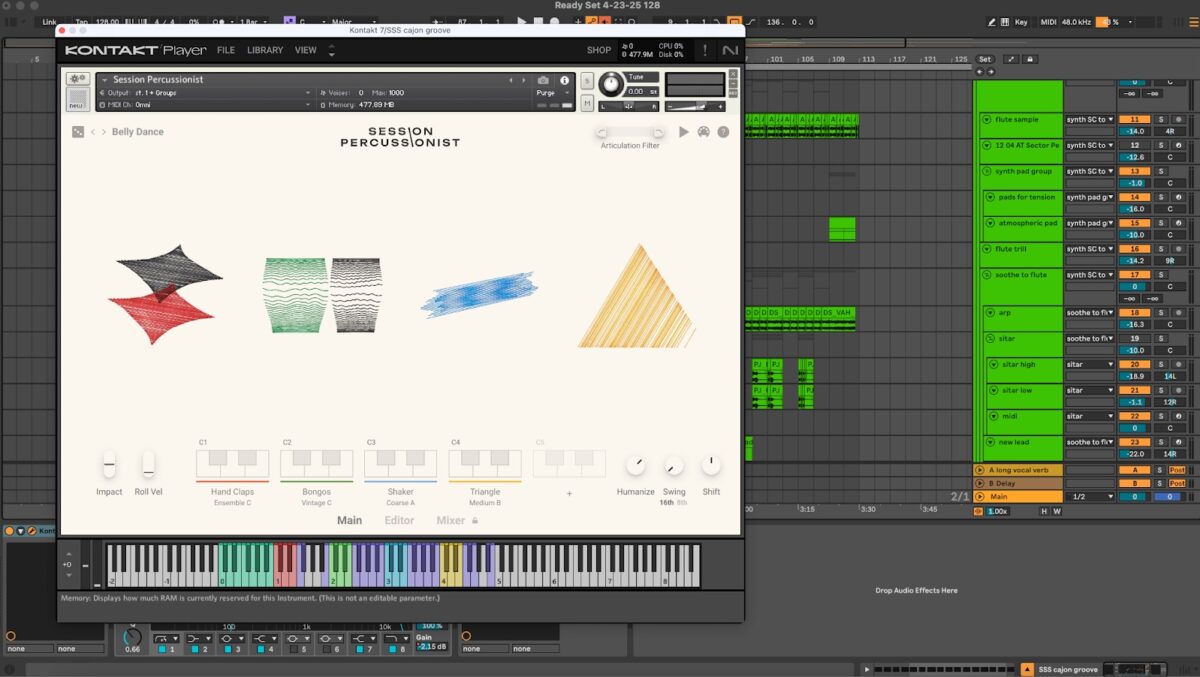Go to the next instrument arrow
This screenshot has height=677, width=1200.
[523, 80]
